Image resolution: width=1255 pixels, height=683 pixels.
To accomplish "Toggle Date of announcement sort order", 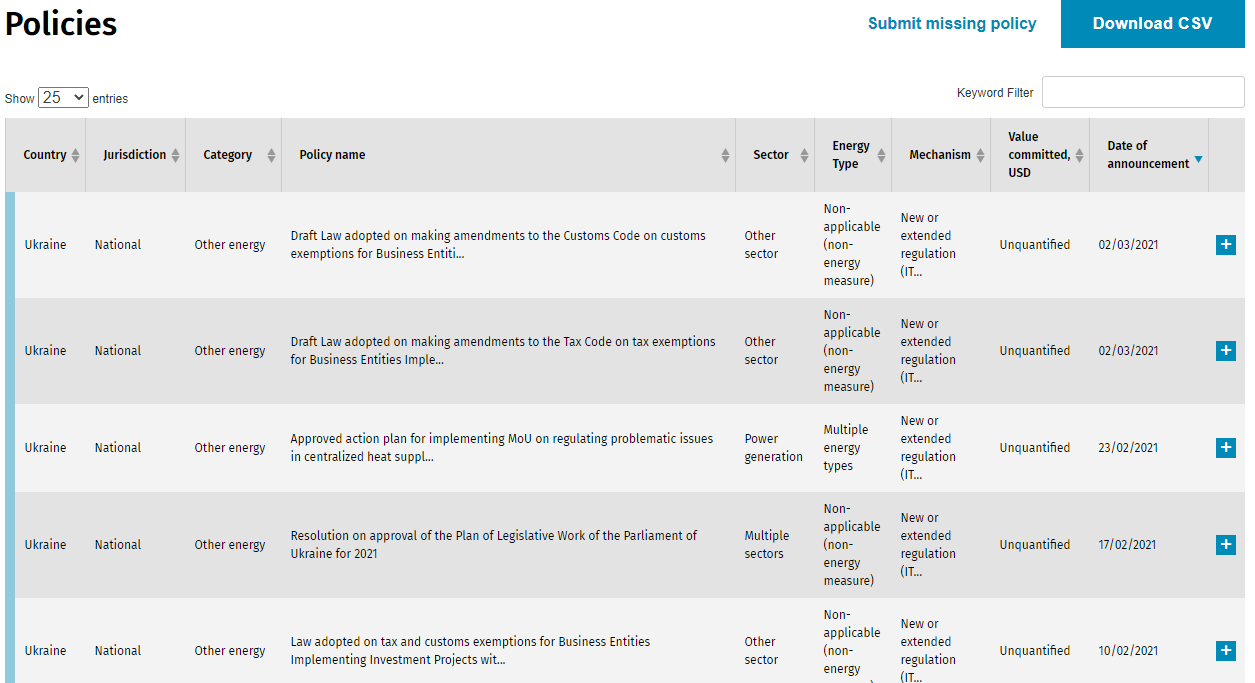I will click(x=1198, y=160).
